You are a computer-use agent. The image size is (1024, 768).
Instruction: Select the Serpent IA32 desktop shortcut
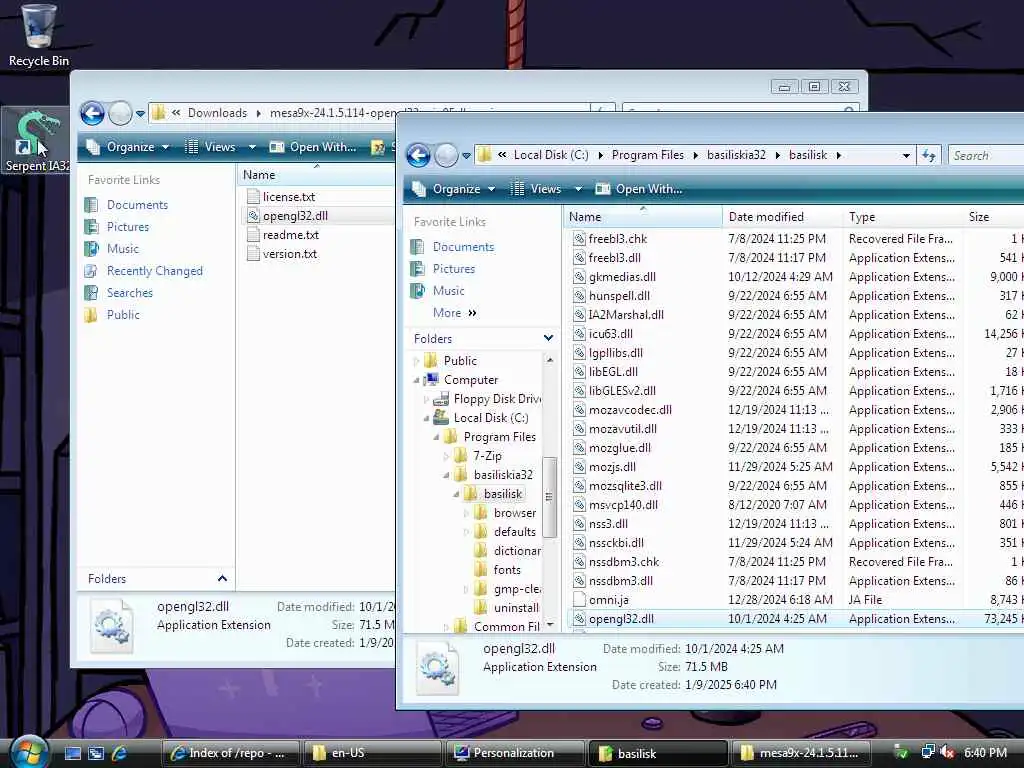point(36,142)
